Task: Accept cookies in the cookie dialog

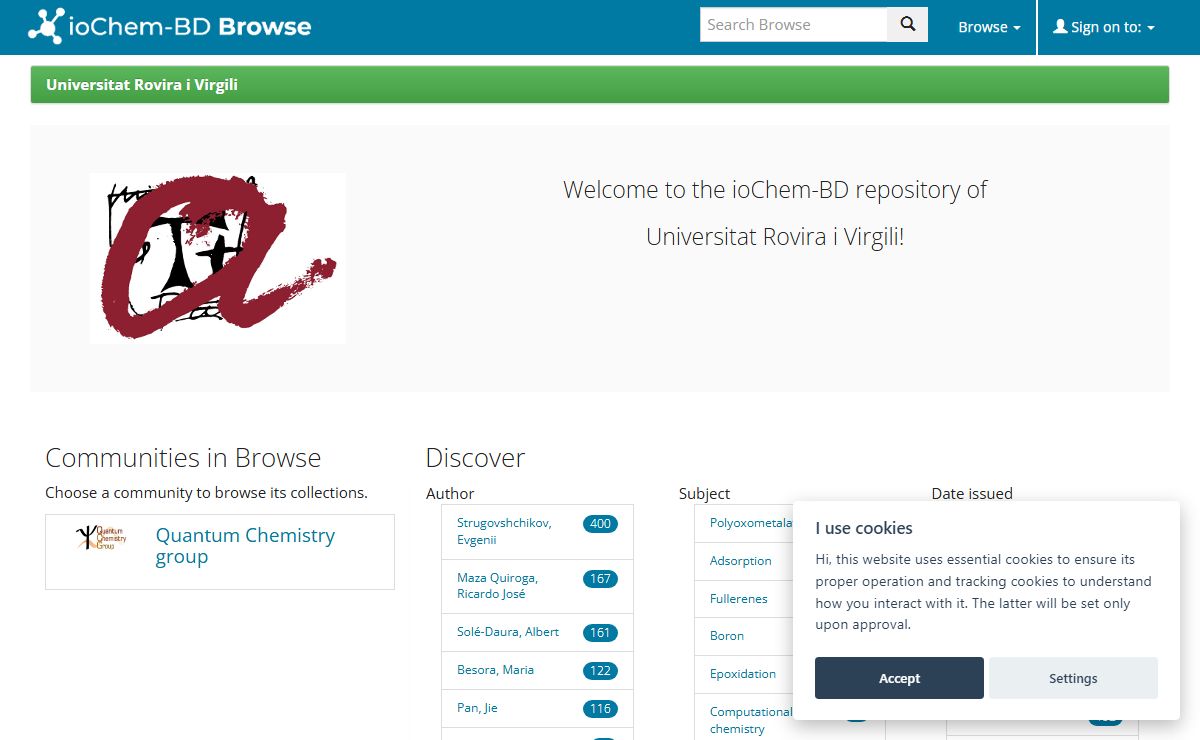Action: tap(899, 678)
